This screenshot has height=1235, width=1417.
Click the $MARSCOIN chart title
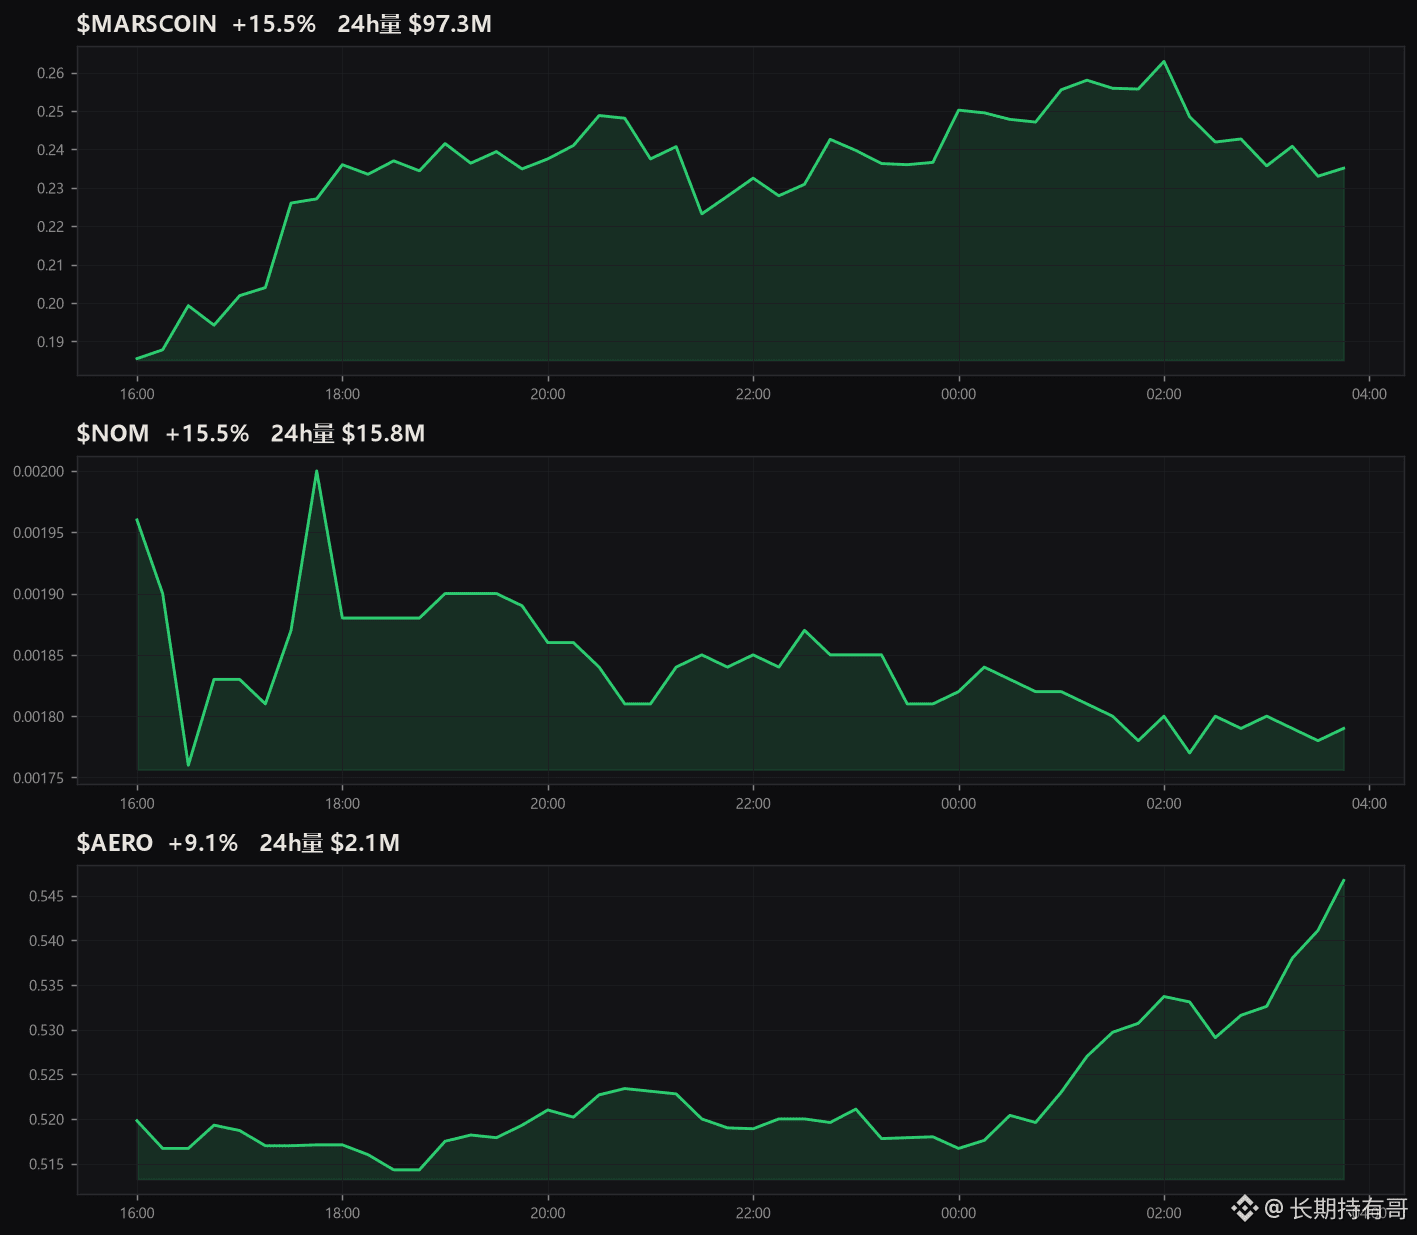(147, 24)
